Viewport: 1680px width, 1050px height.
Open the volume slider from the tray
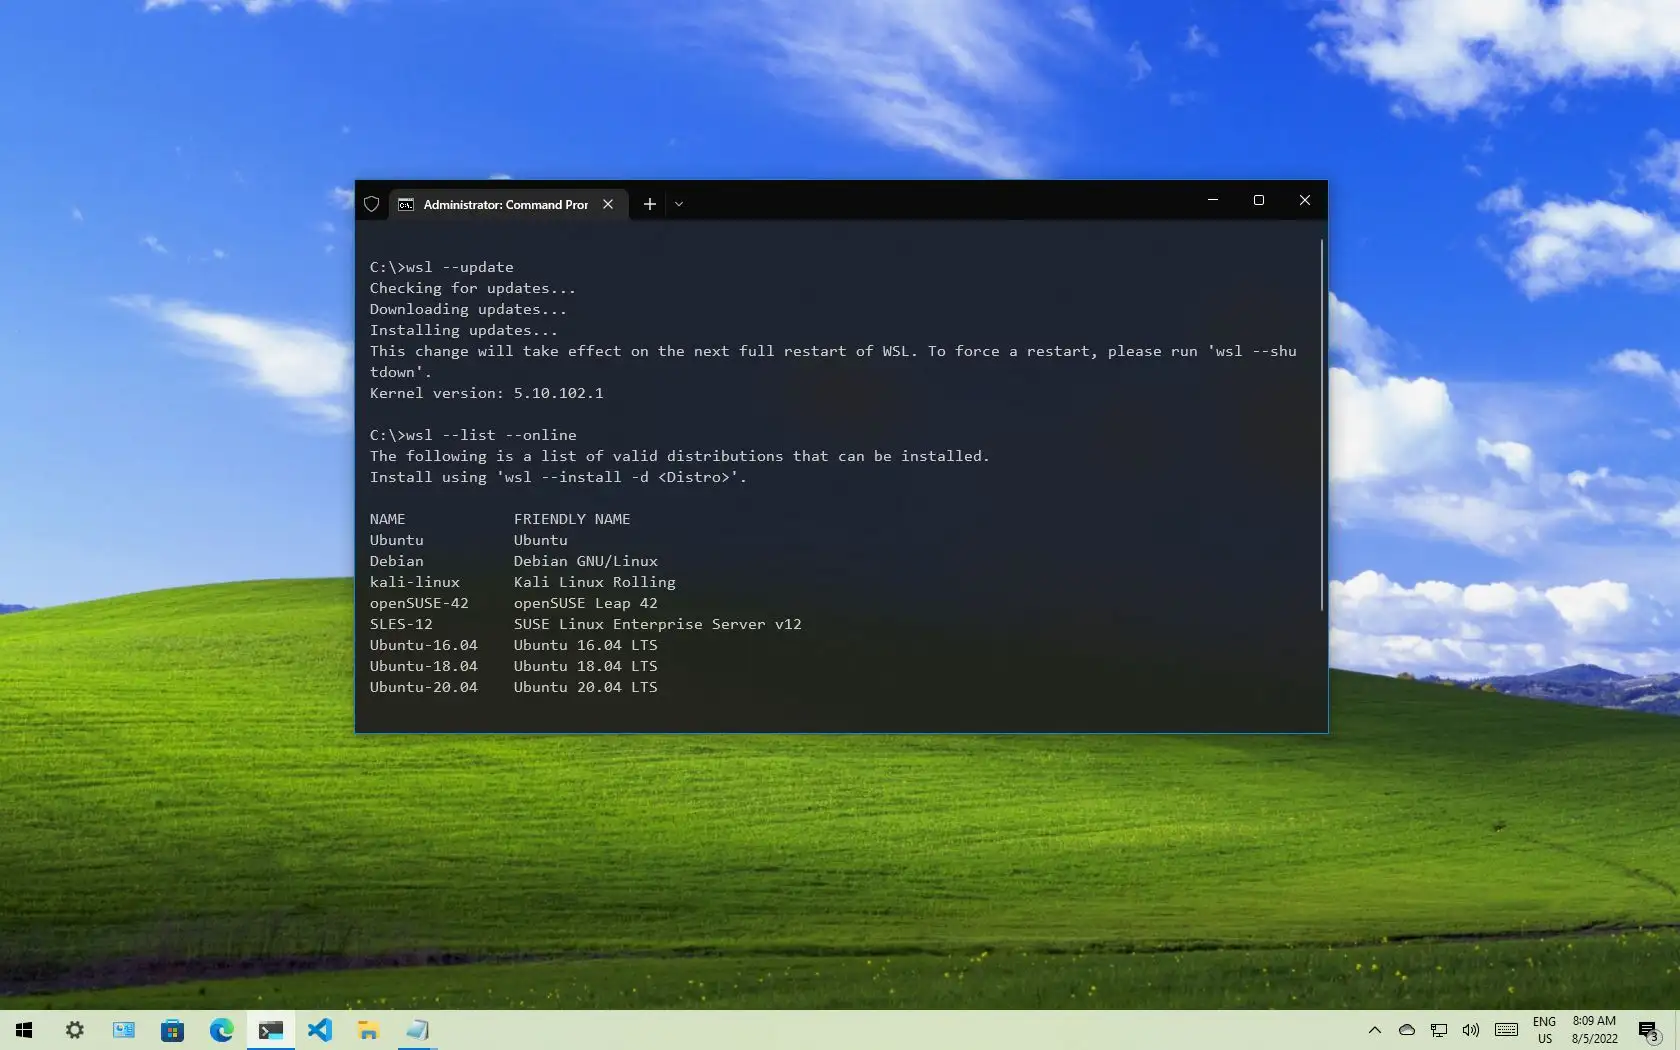click(1470, 1031)
